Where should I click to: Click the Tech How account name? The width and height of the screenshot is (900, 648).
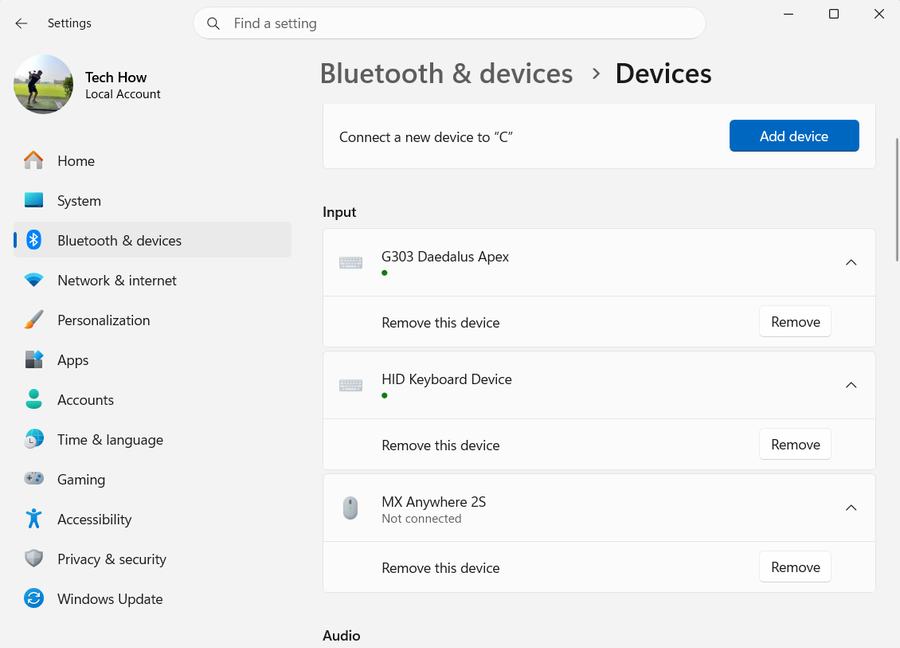(116, 77)
